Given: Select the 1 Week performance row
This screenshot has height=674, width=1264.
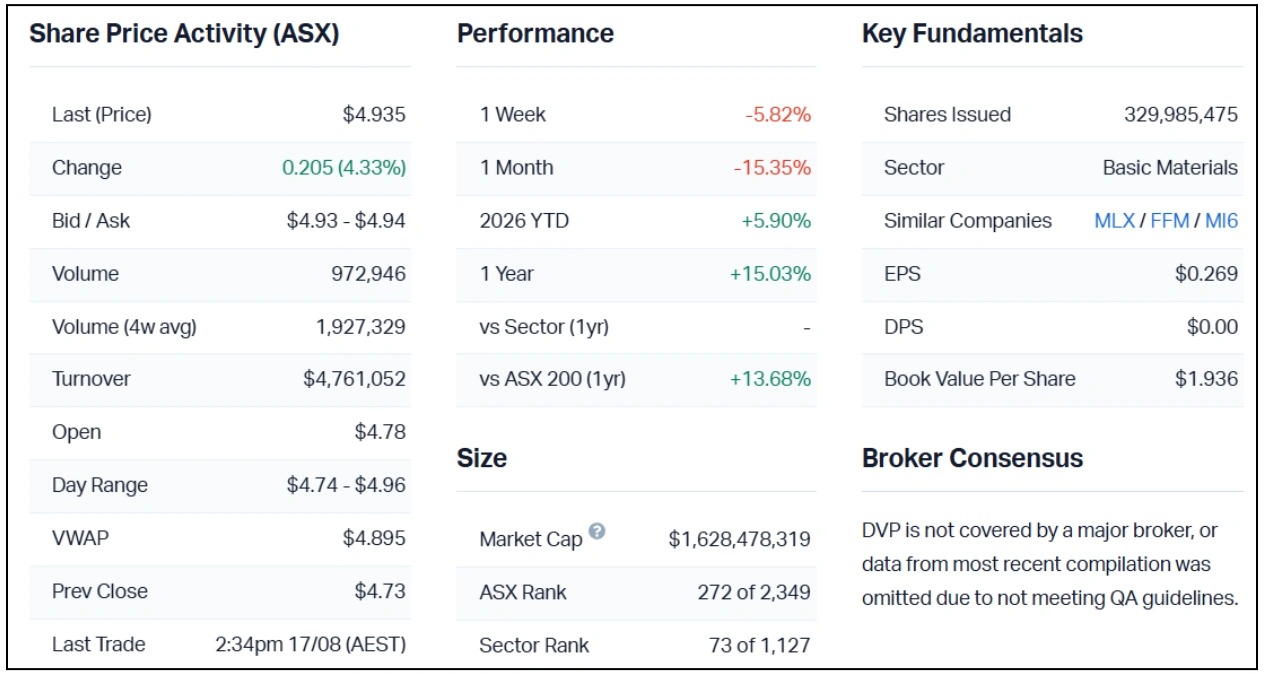Looking at the screenshot, I should coord(636,115).
